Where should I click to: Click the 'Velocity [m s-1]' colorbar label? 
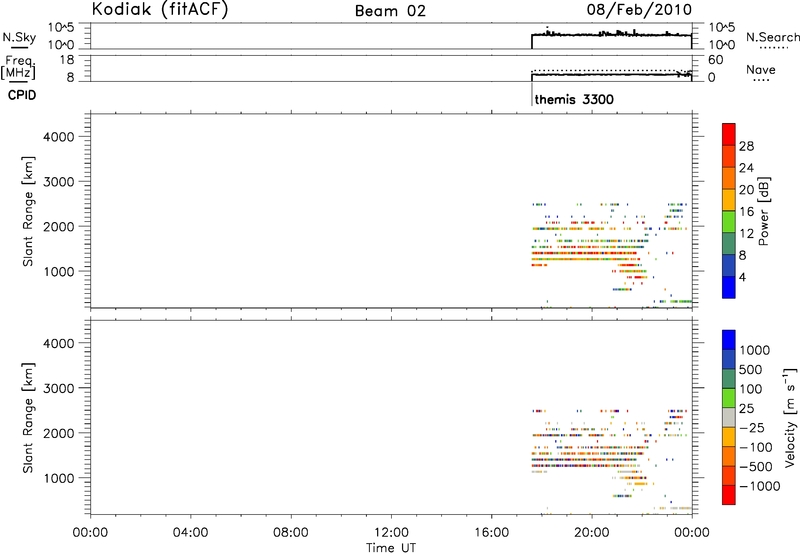click(x=790, y=417)
